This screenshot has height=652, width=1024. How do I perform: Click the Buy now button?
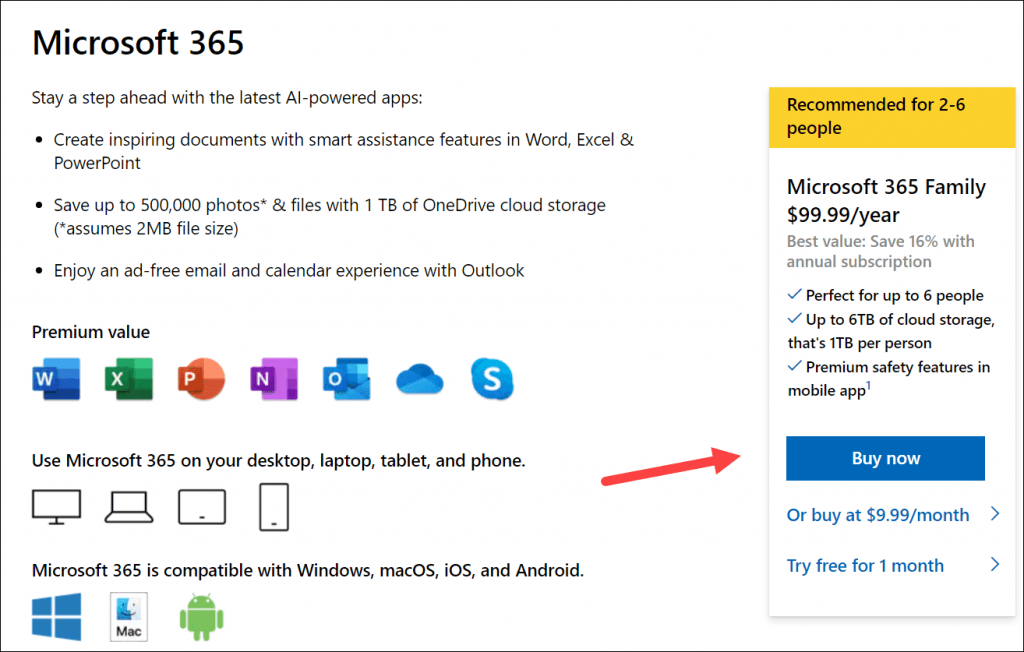tap(885, 459)
